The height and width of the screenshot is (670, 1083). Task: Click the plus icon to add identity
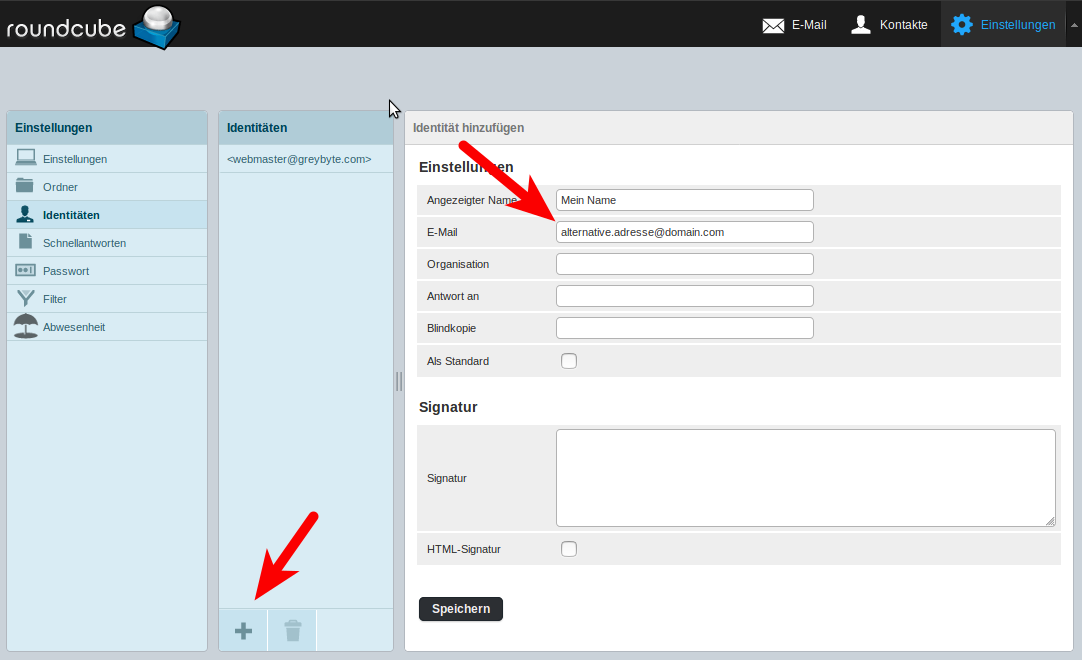pyautogui.click(x=243, y=631)
